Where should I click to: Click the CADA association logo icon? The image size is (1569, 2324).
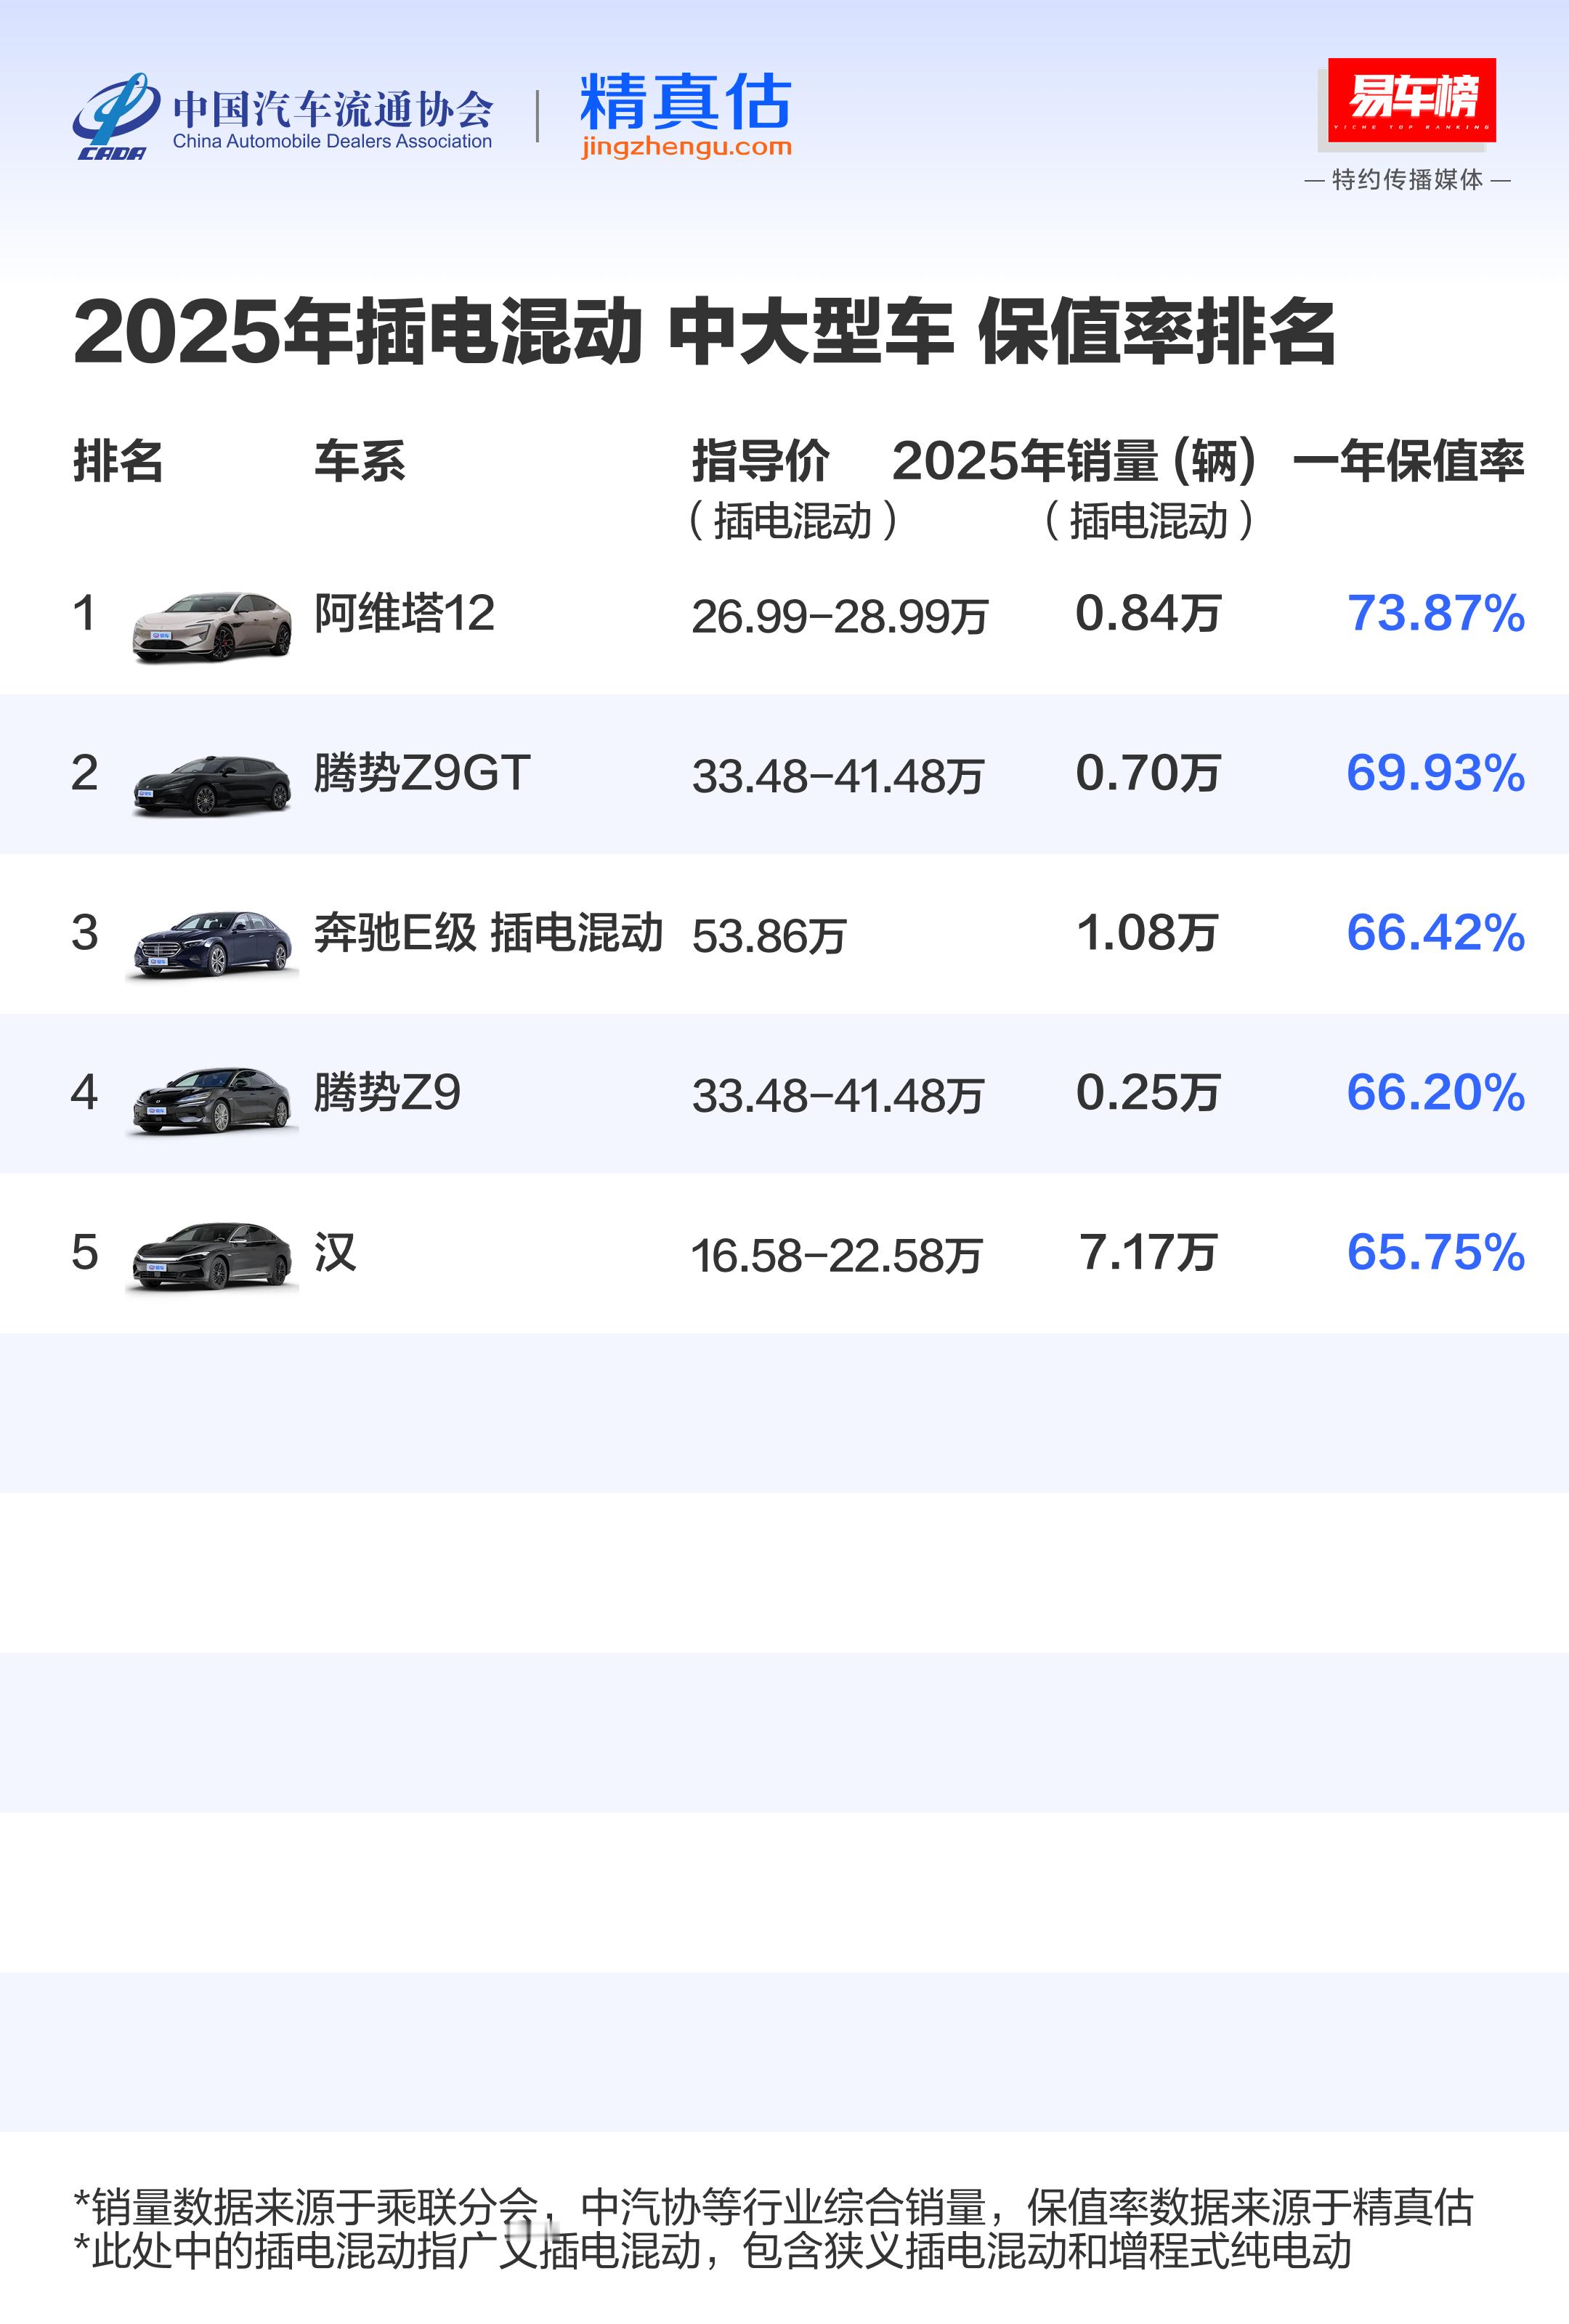point(115,115)
